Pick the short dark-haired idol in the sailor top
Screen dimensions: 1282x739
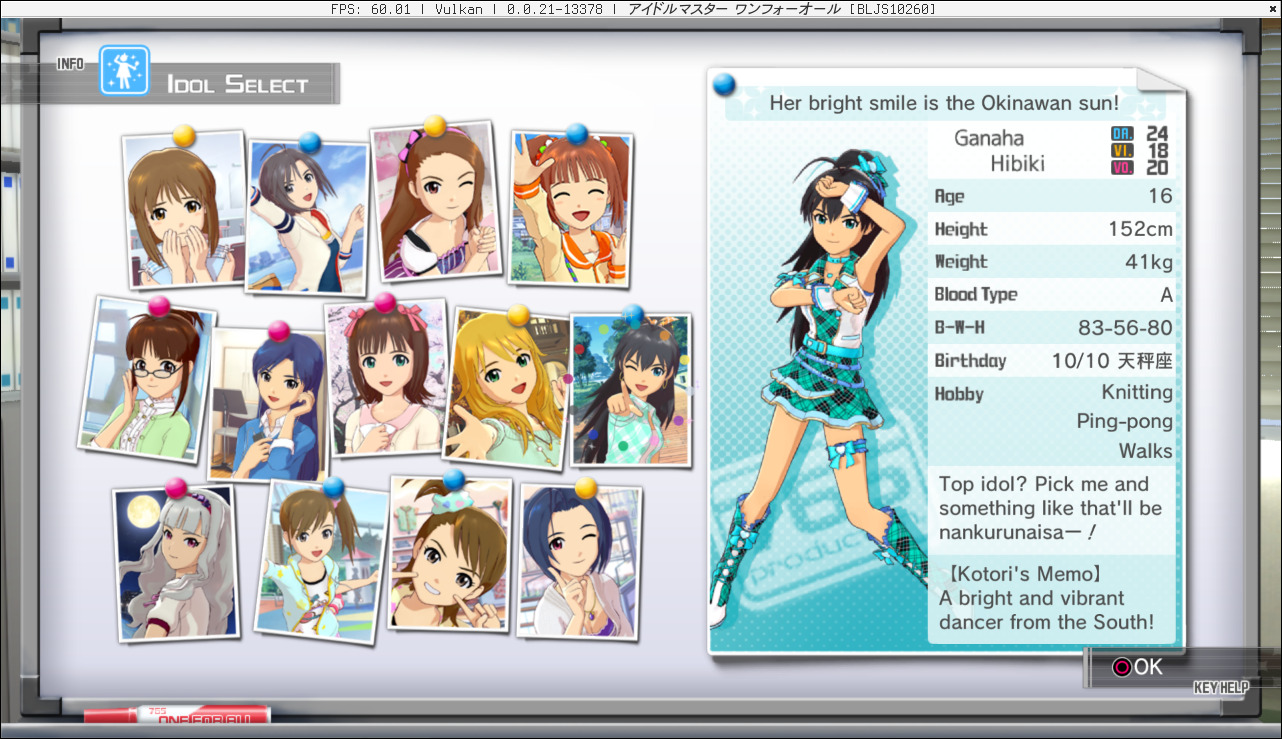(307, 217)
